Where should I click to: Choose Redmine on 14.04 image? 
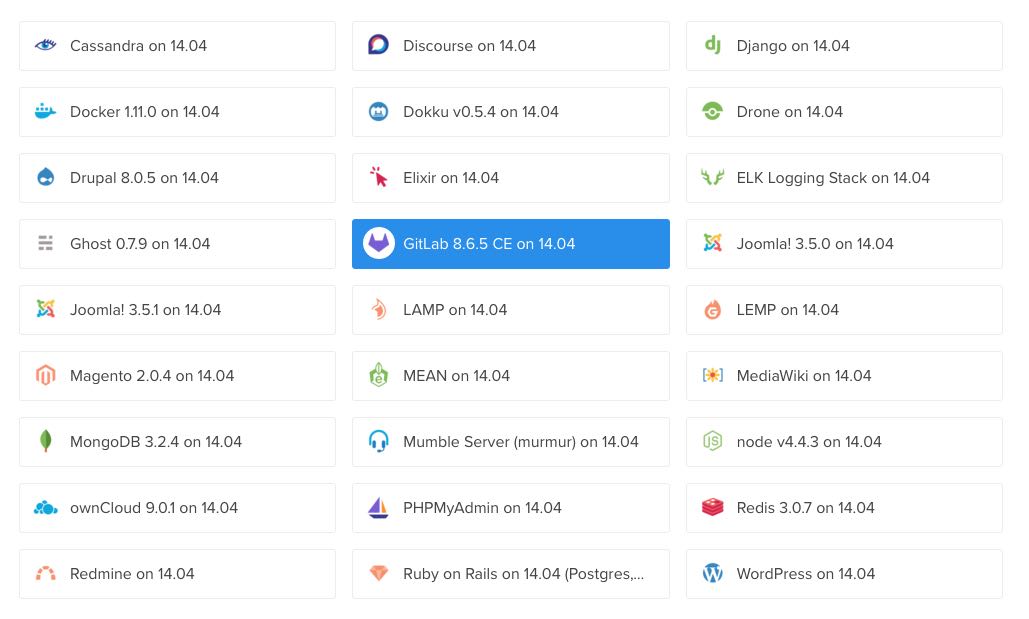tap(177, 574)
